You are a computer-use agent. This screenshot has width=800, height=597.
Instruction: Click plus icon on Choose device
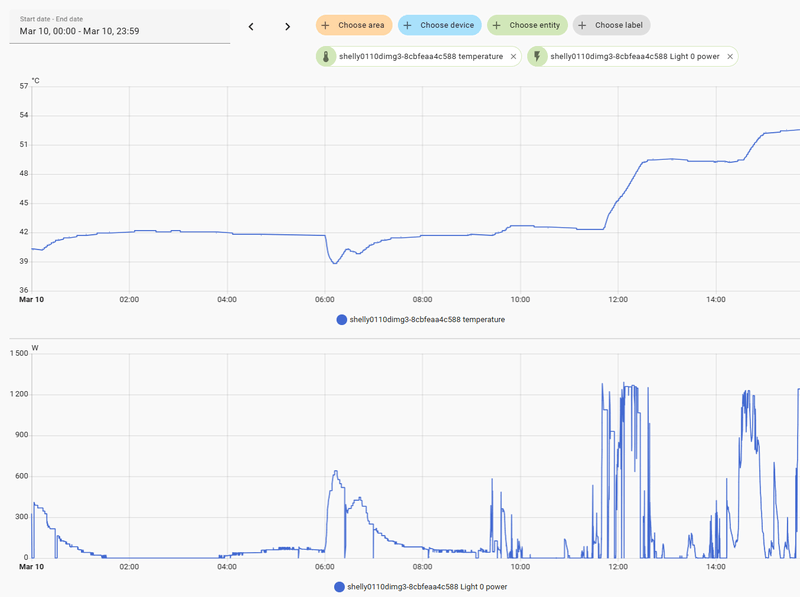coord(408,25)
